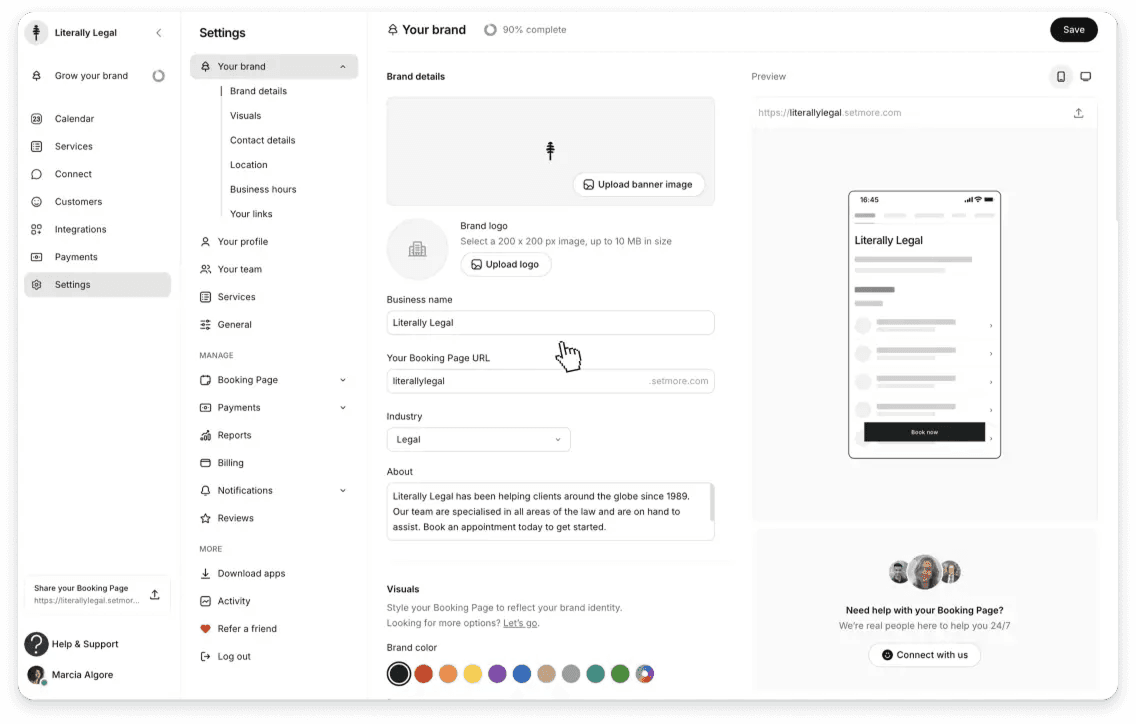
Task: Open the Calendar icon in the sidebar
Action: pos(36,119)
